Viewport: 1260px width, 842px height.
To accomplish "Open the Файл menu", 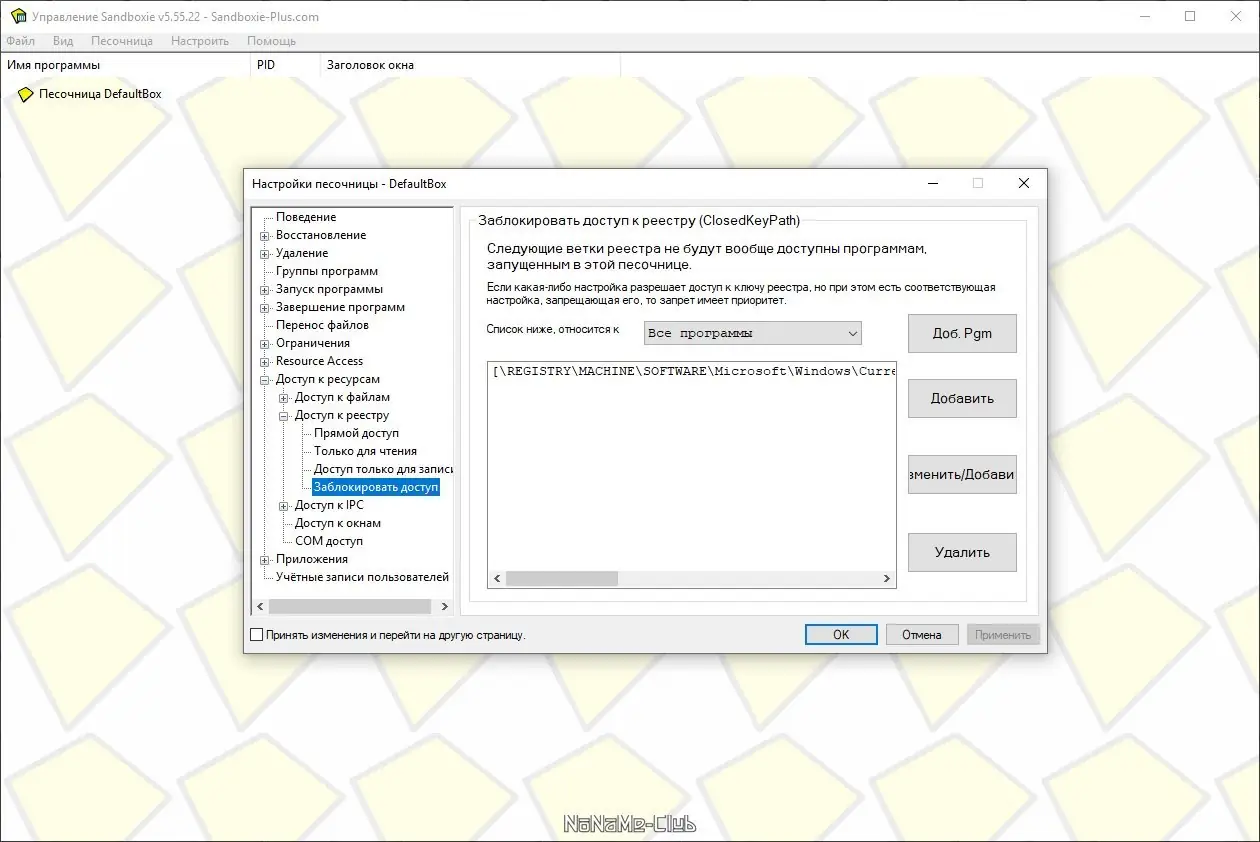I will (20, 41).
